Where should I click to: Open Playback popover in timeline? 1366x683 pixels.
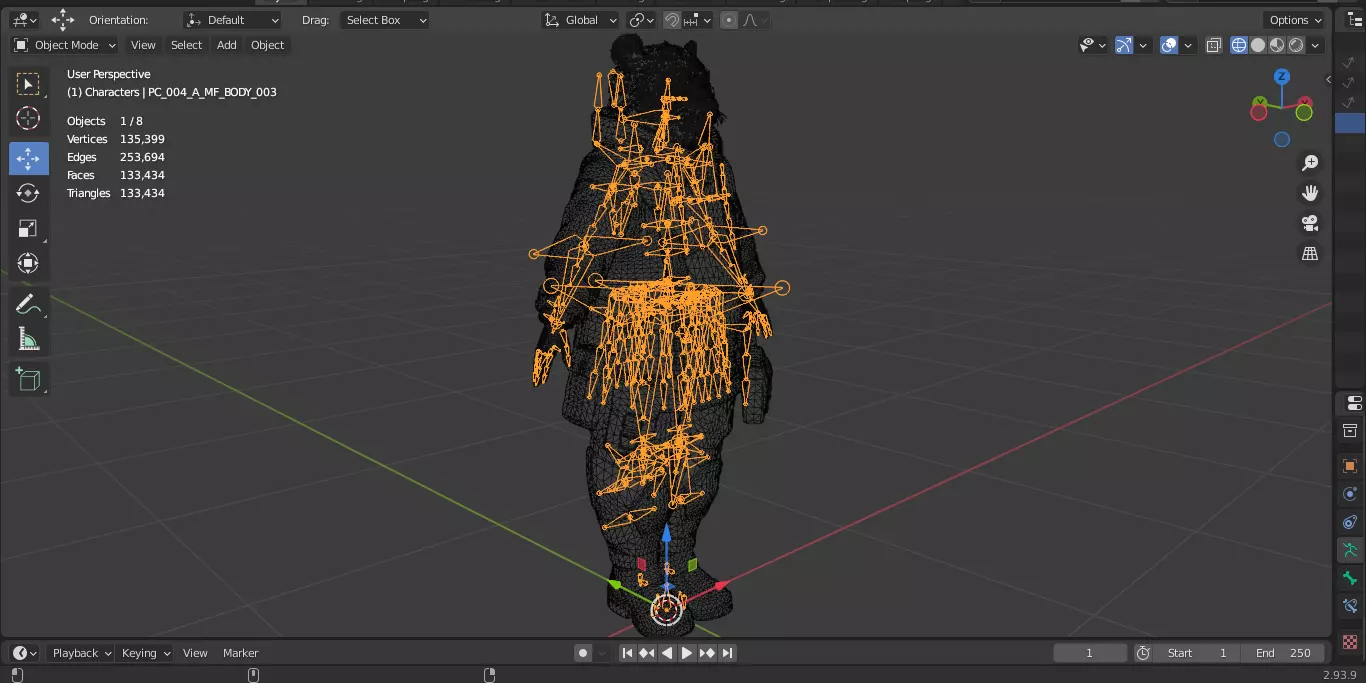[81, 653]
